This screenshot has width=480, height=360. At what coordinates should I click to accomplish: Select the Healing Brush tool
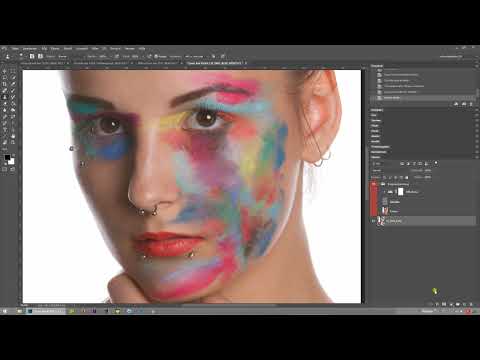(5, 91)
